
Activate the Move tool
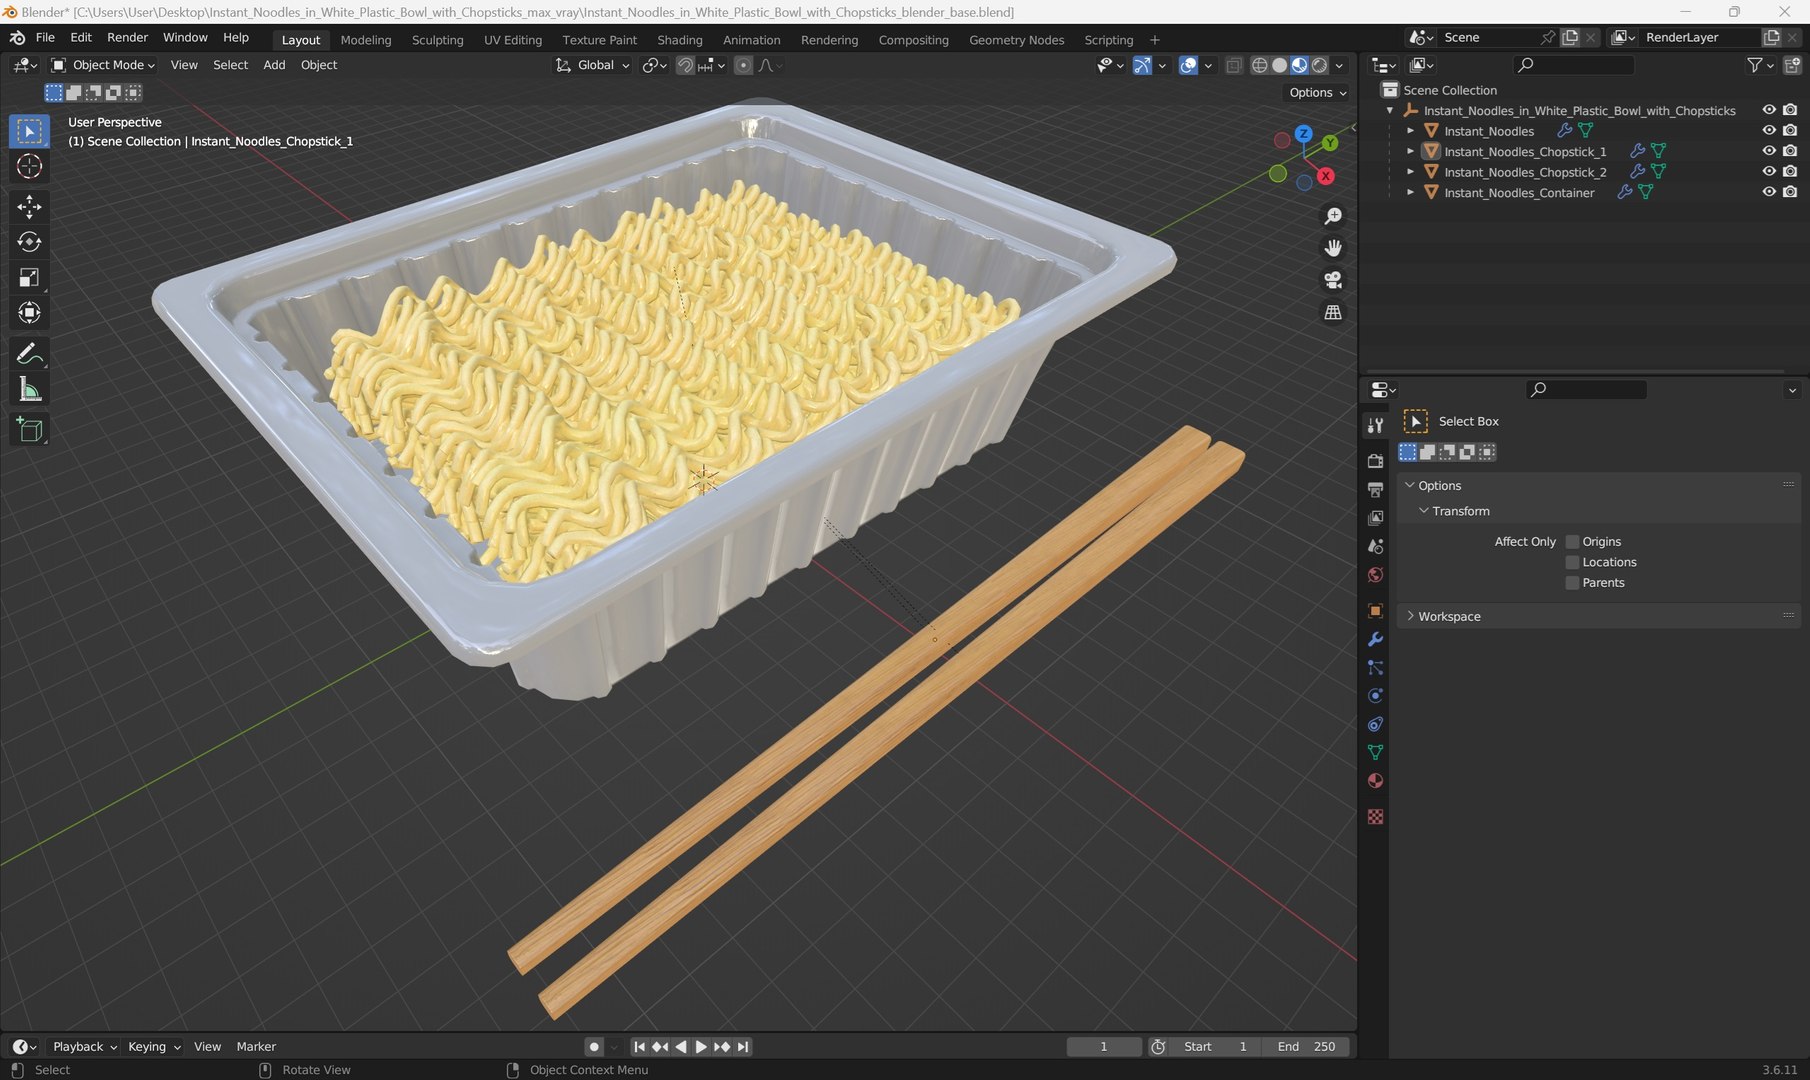29,206
